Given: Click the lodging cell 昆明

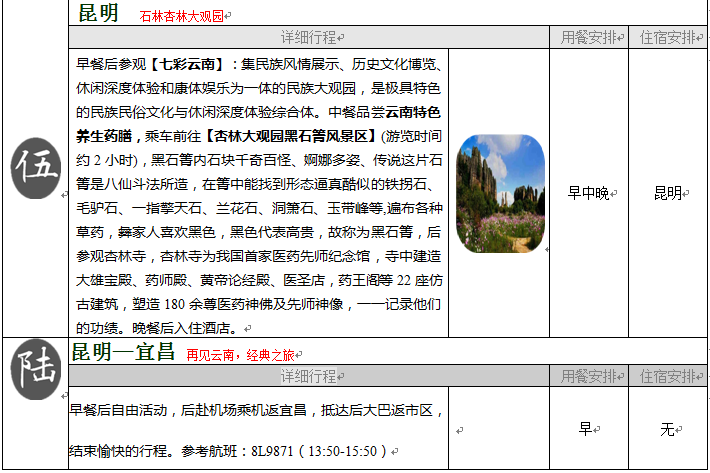Looking at the screenshot, I should (x=668, y=193).
